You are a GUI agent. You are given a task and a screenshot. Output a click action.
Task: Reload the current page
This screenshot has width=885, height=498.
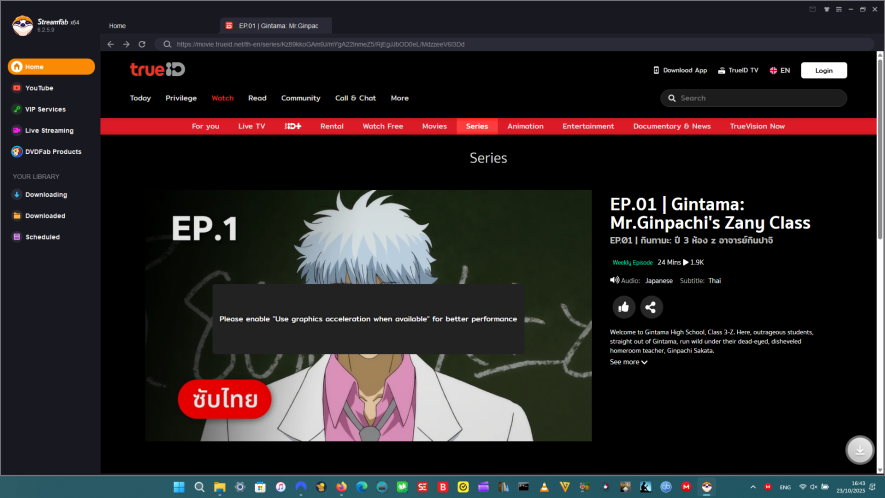click(x=142, y=44)
